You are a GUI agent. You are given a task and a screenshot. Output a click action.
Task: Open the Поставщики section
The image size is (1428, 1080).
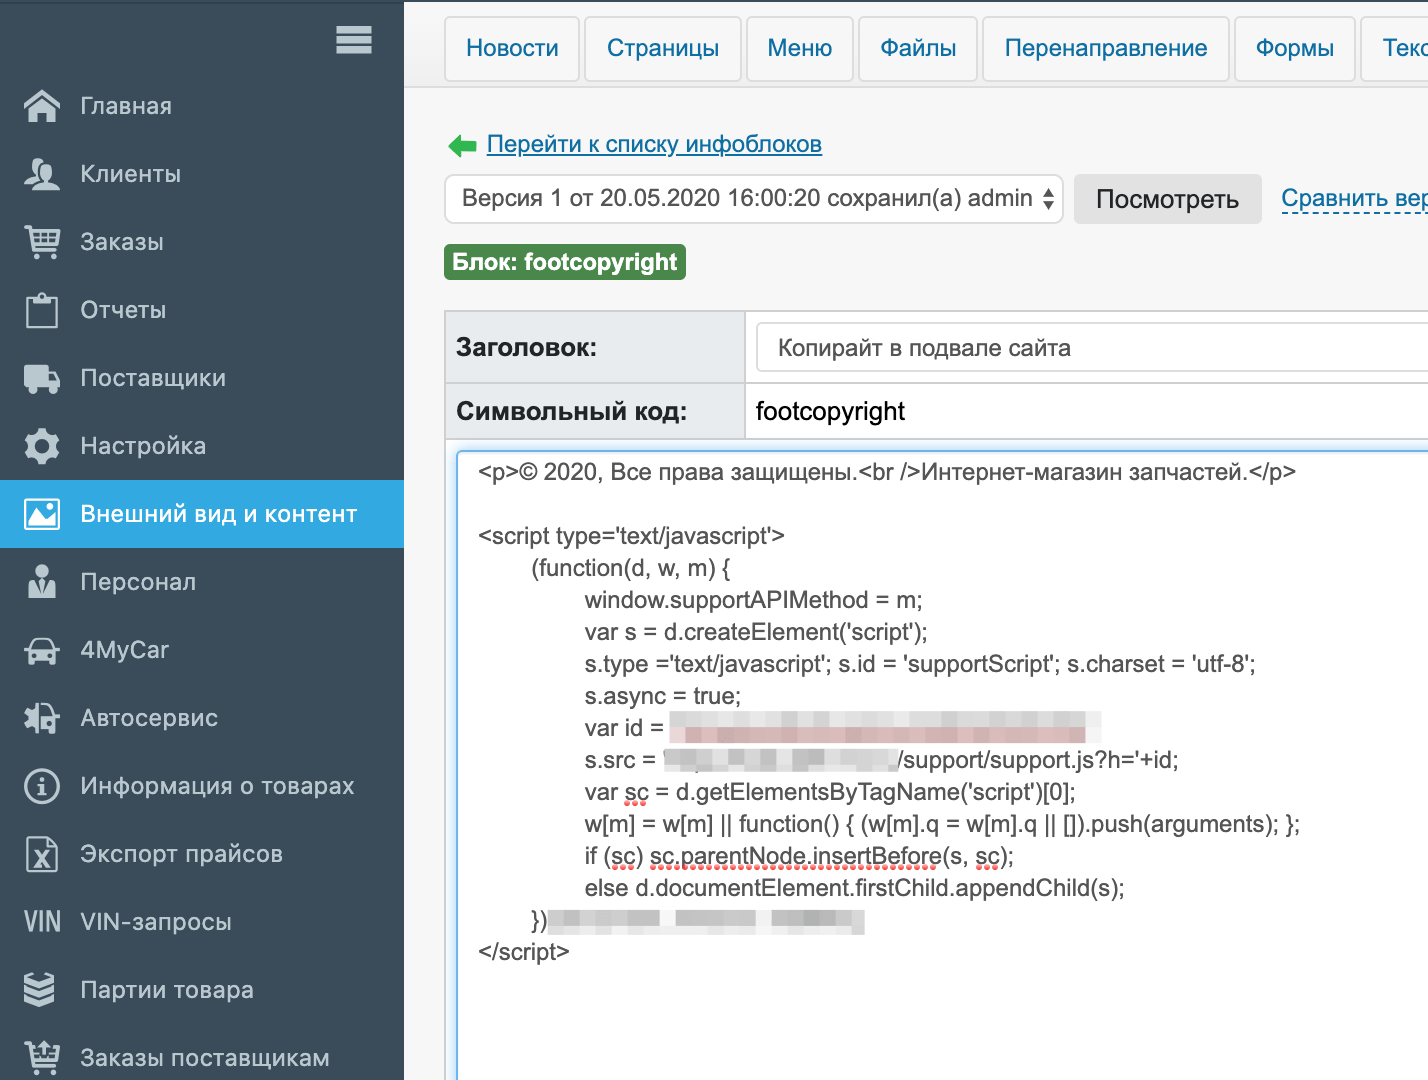pyautogui.click(x=202, y=378)
